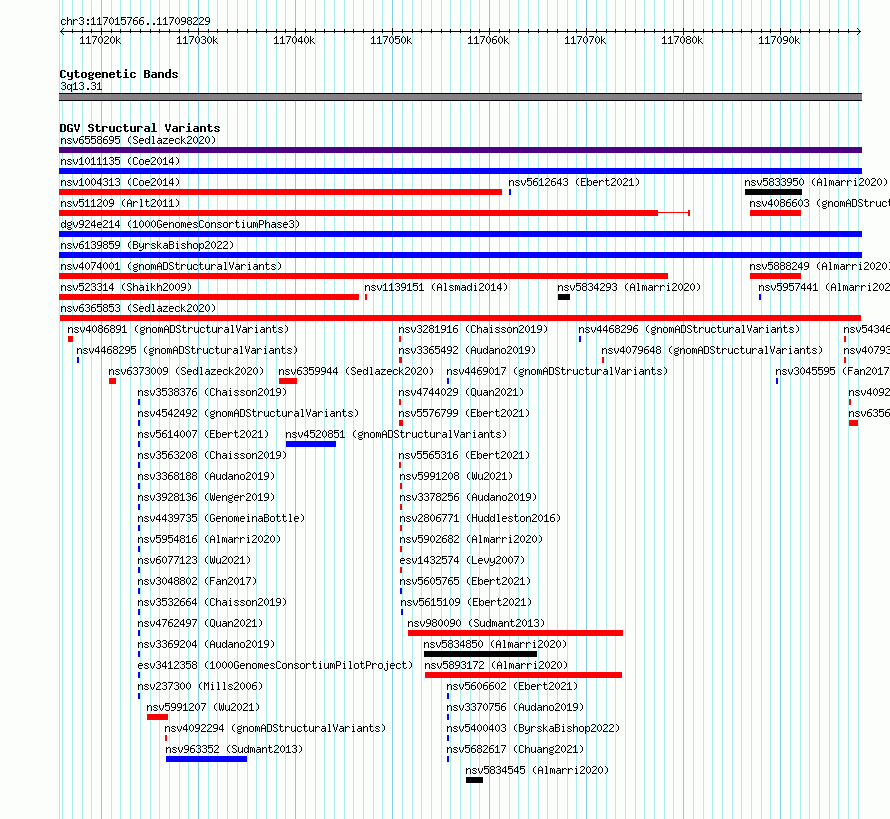Click the nsv4086603 variant label
This screenshot has width=890, height=819.
819,203
